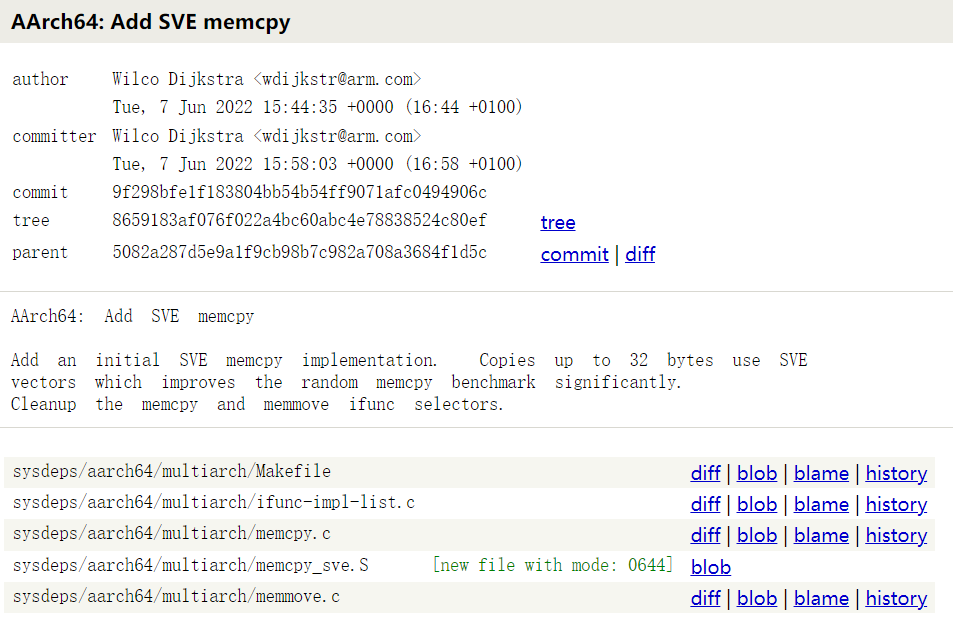Image resolution: width=953 pixels, height=624 pixels.
Task: Show history of memcpy.c
Action: [x=895, y=535]
